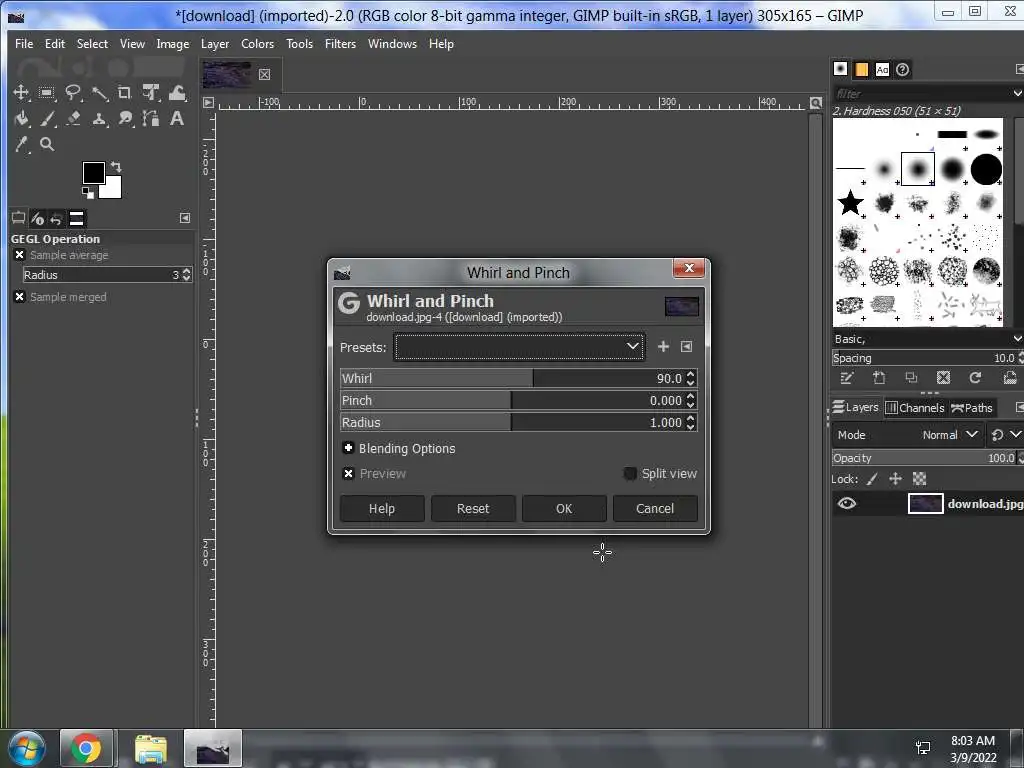1024x768 pixels.
Task: Hide the download.jpg layer with eye icon
Action: (847, 504)
